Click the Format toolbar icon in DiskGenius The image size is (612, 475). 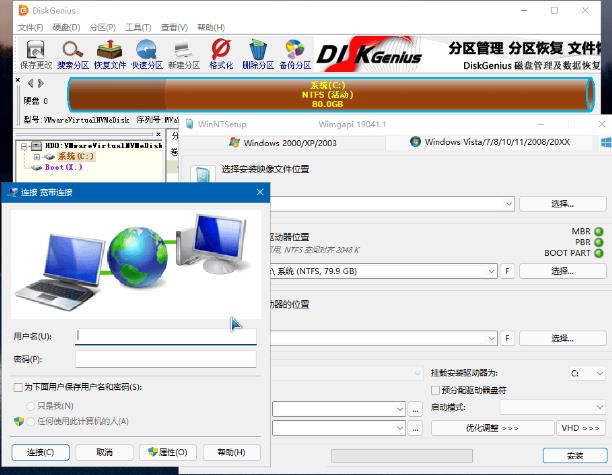tap(221, 55)
